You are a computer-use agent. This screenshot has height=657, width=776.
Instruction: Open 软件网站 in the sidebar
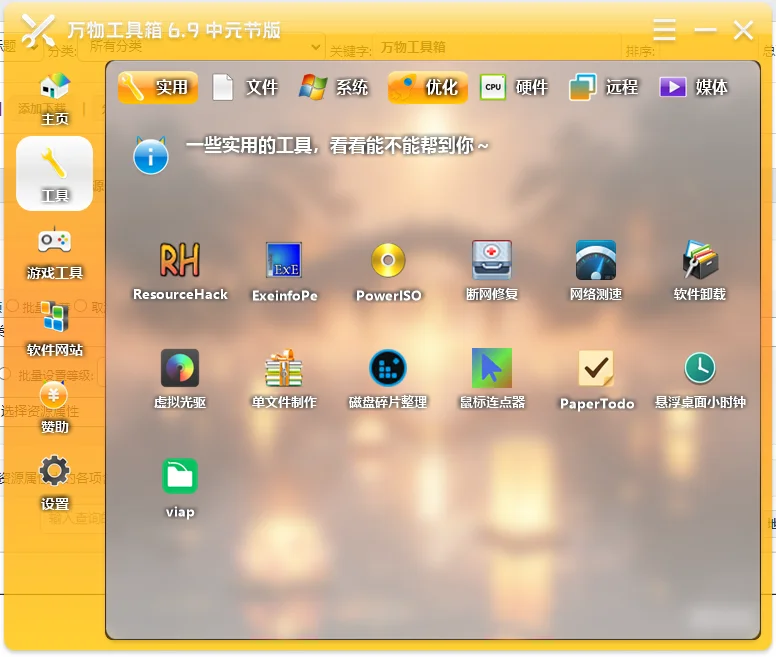(x=54, y=330)
